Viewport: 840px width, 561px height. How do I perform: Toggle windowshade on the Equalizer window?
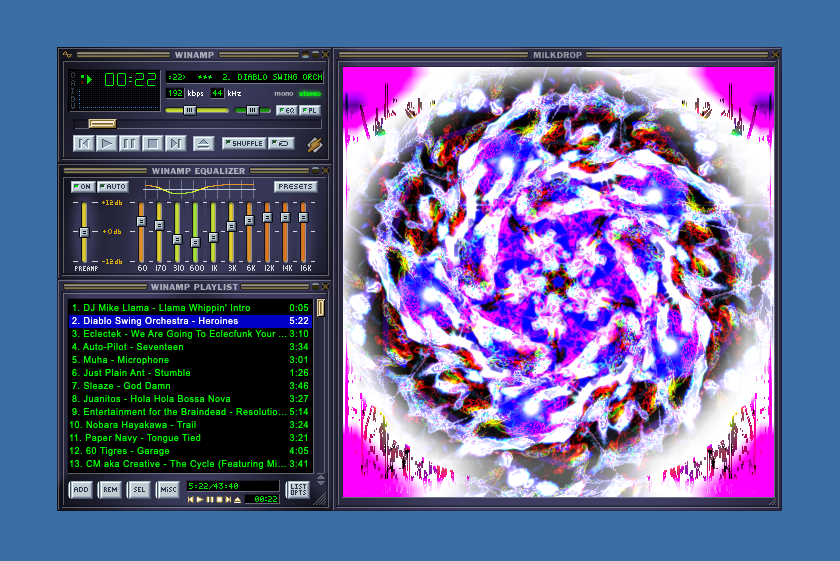316,171
